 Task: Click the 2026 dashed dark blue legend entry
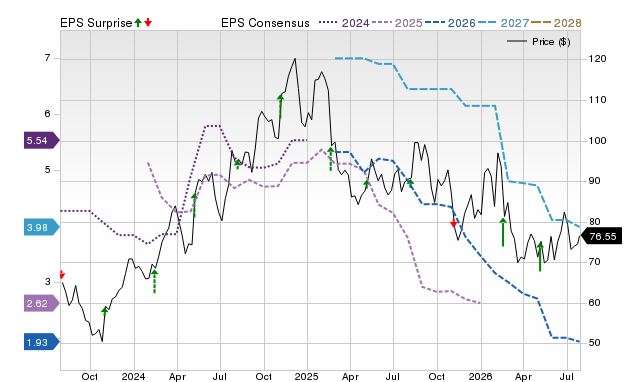click(450, 23)
